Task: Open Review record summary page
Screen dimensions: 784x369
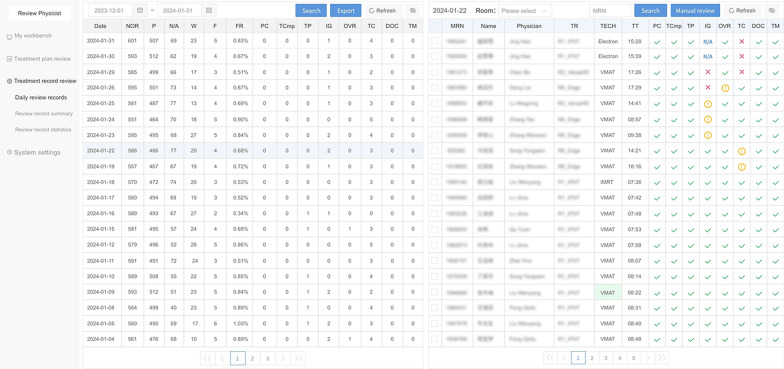Action: [x=44, y=114]
